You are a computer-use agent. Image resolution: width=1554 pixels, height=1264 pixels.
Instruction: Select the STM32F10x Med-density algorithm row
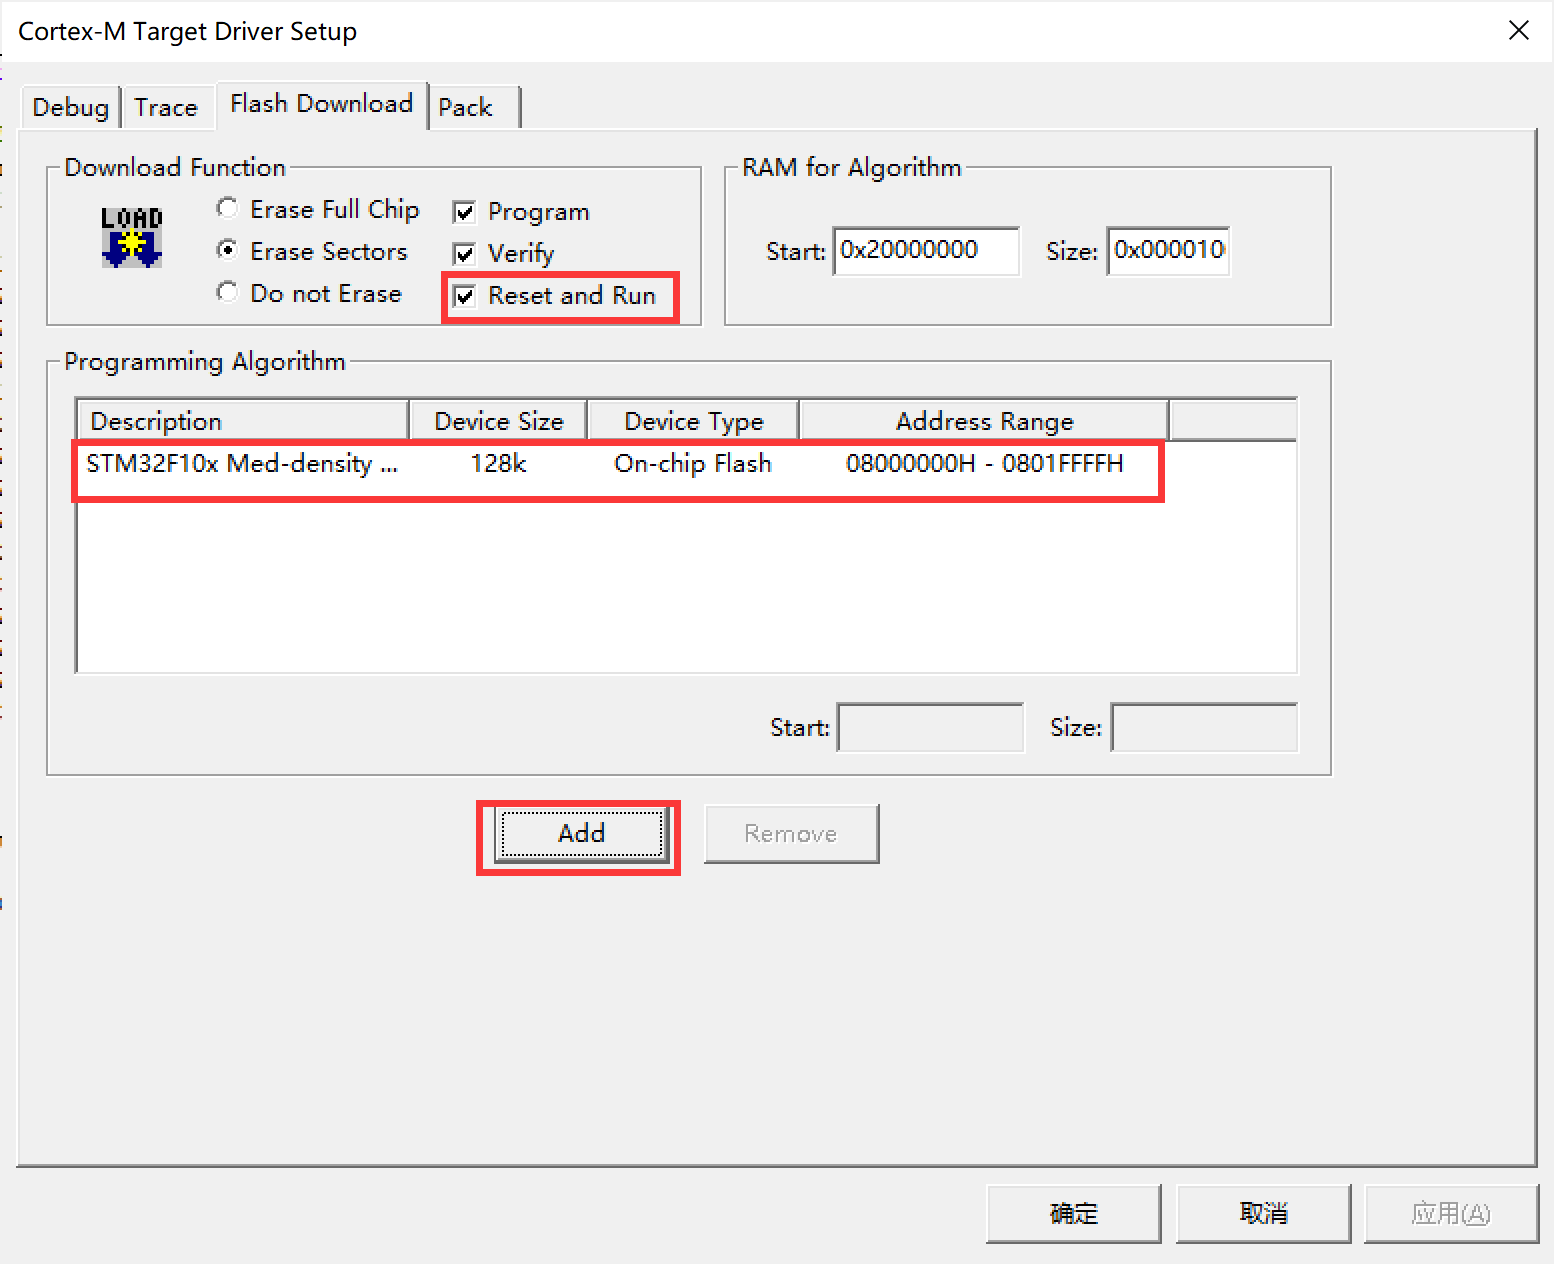pos(618,464)
